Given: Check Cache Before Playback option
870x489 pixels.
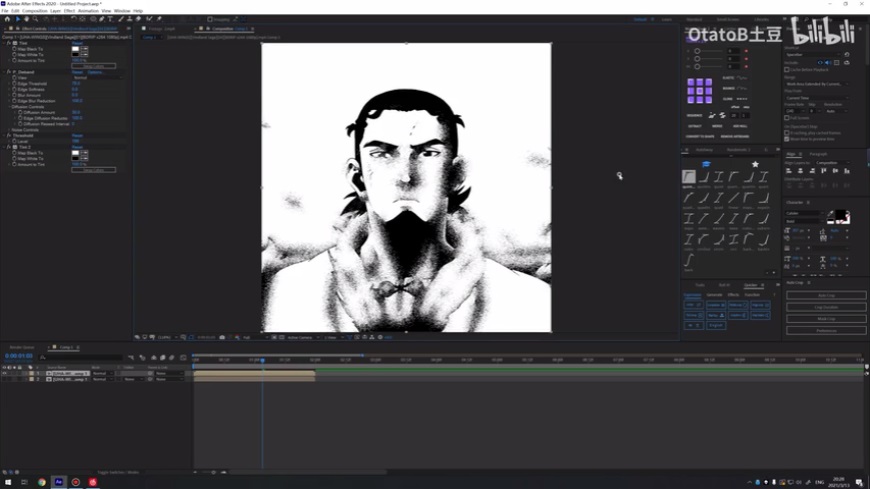Looking at the screenshot, I should (787, 69).
